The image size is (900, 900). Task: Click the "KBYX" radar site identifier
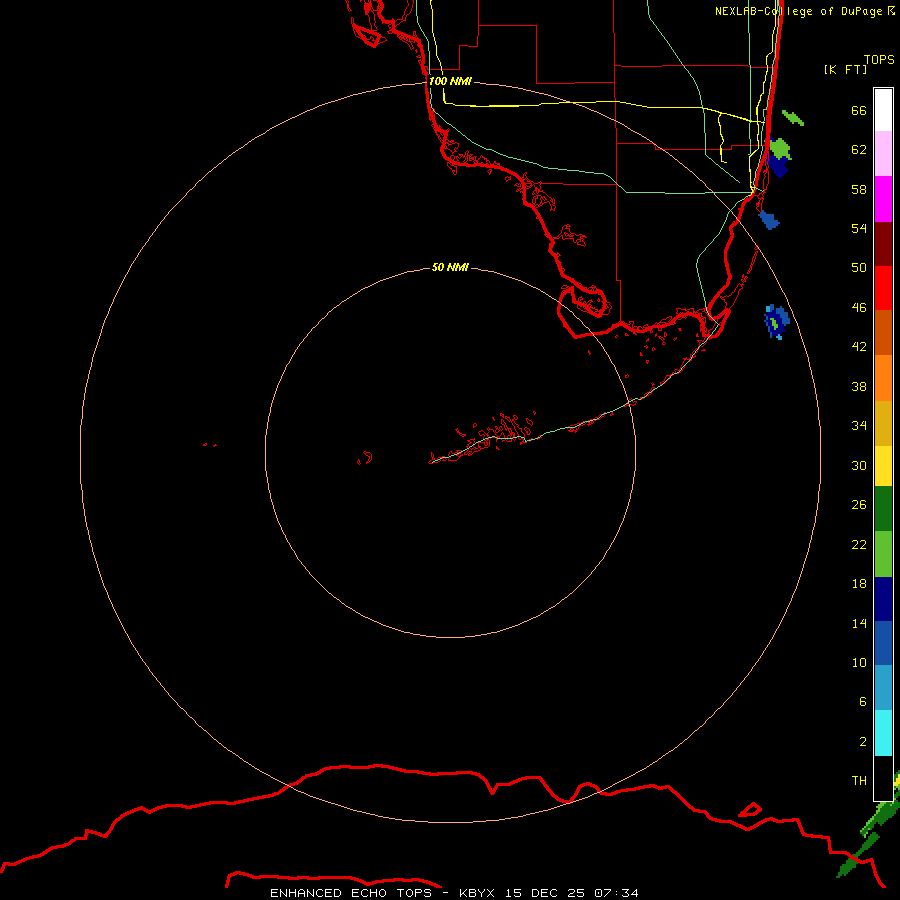[x=476, y=893]
